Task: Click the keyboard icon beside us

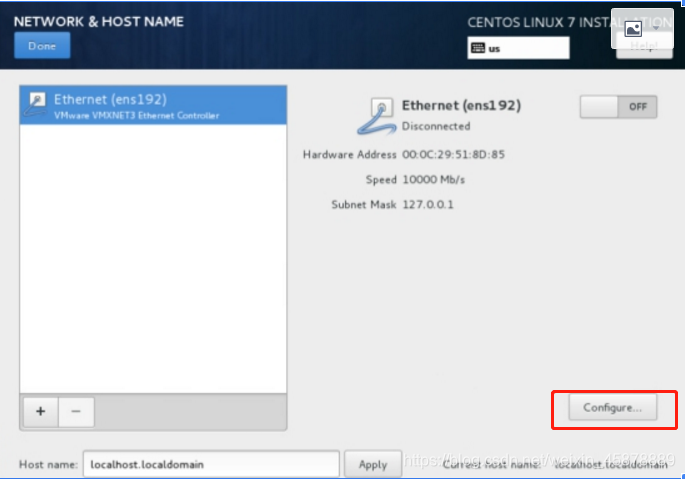Action: click(478, 48)
